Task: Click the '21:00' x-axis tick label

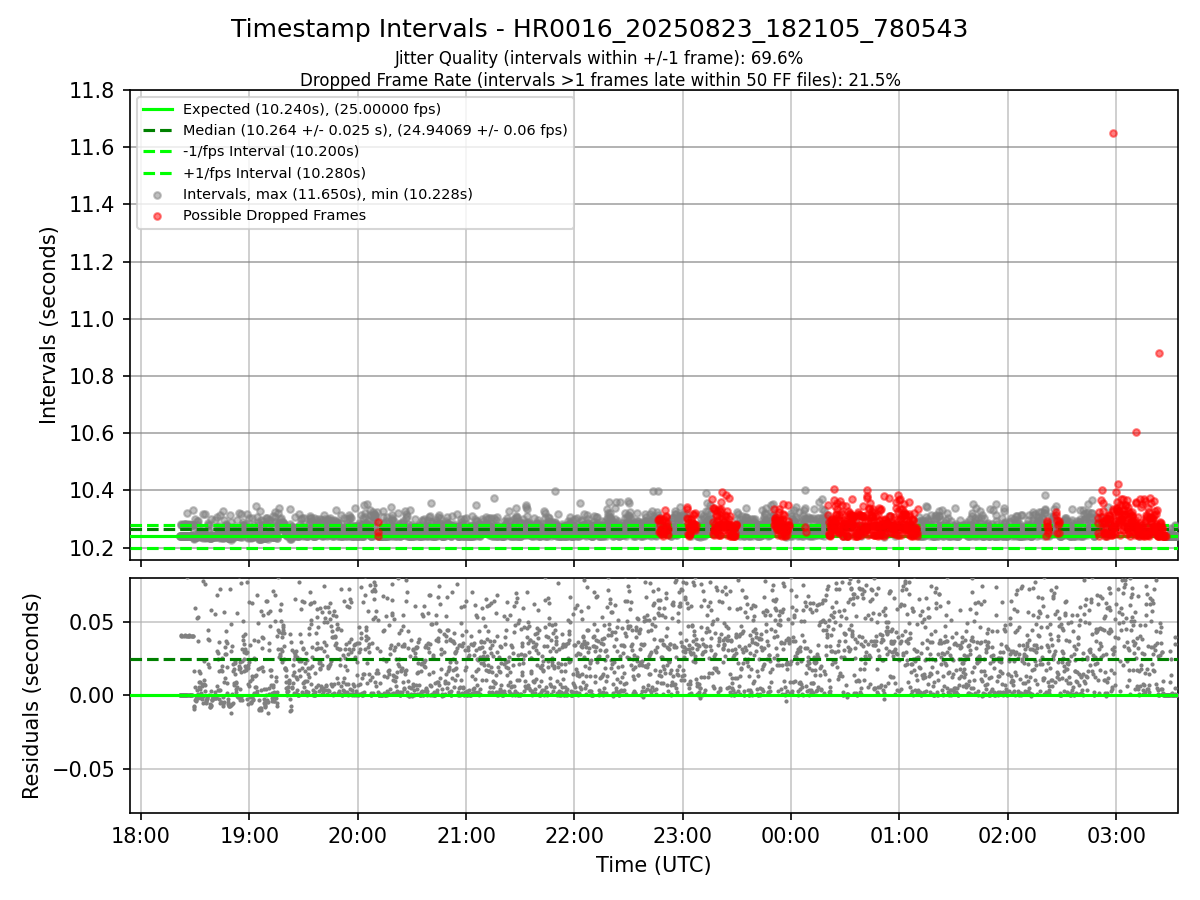Action: 466,836
